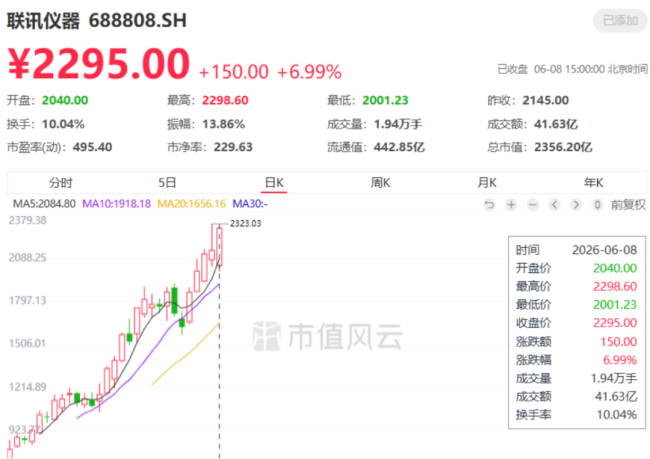650x459 pixels.
Task: Click the stock title 联讯仪器 688808.SH
Action: click(97, 20)
